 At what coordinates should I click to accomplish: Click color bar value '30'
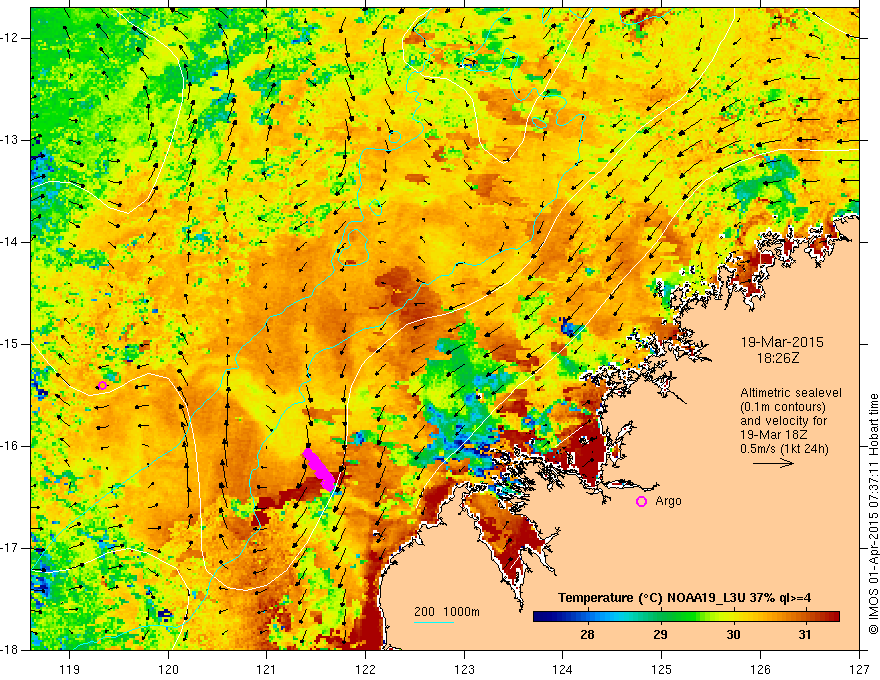click(x=733, y=635)
